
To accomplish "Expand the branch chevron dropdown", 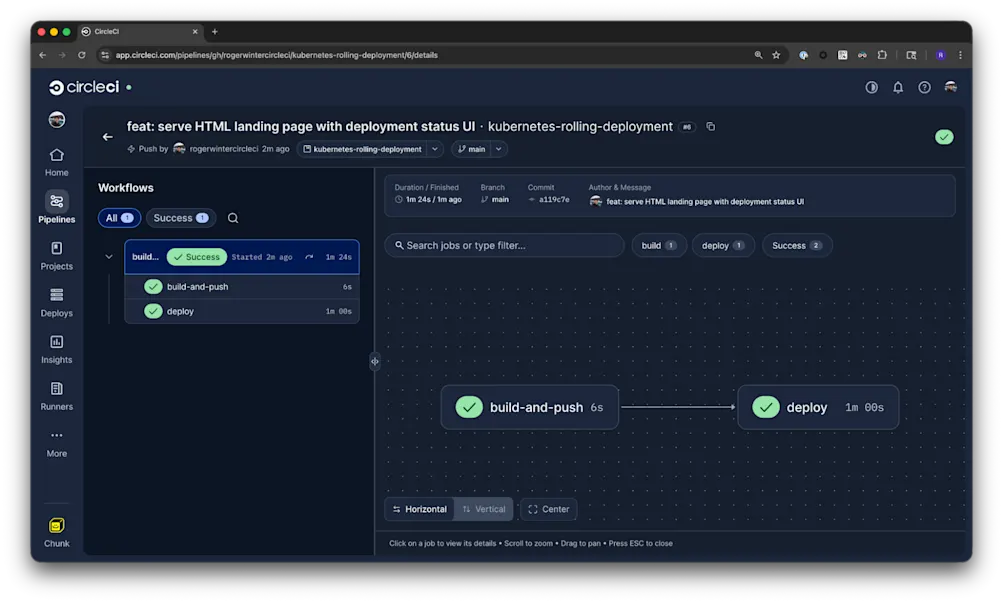I will (x=499, y=149).
